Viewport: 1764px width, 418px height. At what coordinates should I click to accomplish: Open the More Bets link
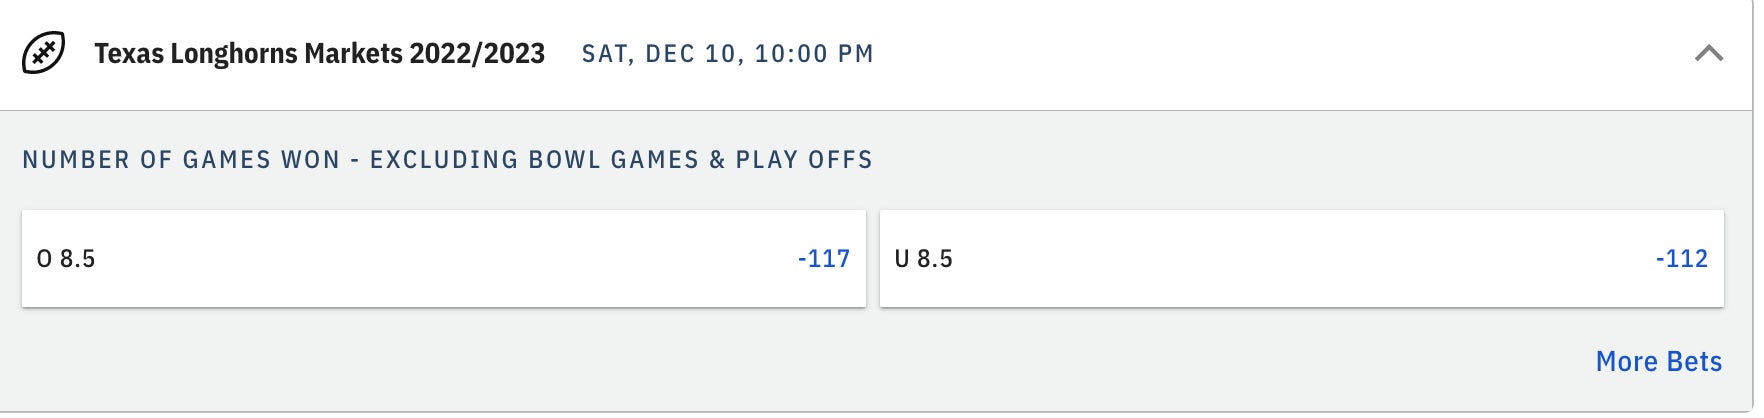(x=1658, y=361)
